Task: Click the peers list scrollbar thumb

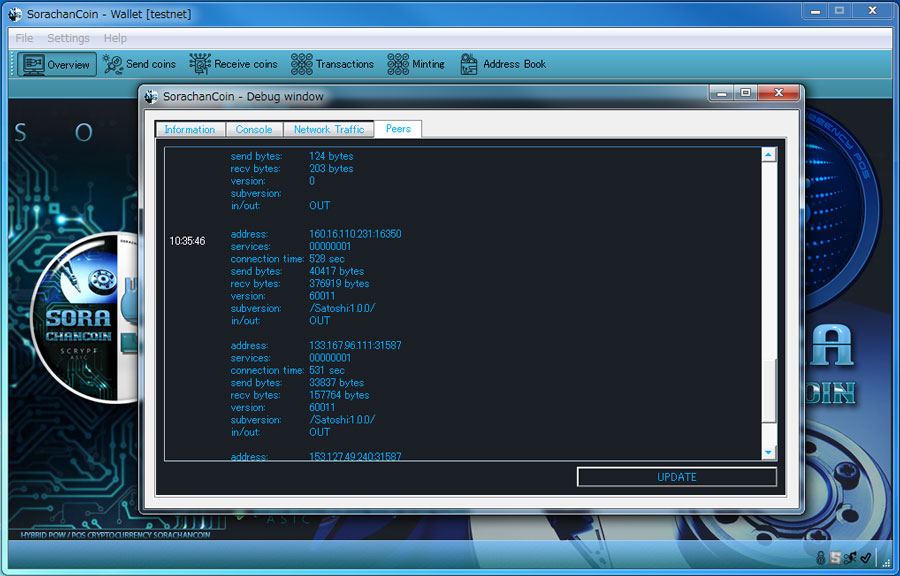Action: pos(769,390)
